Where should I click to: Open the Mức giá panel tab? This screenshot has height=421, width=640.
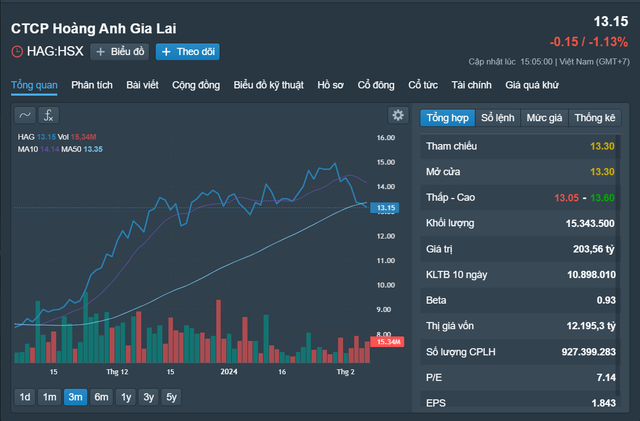(545, 118)
